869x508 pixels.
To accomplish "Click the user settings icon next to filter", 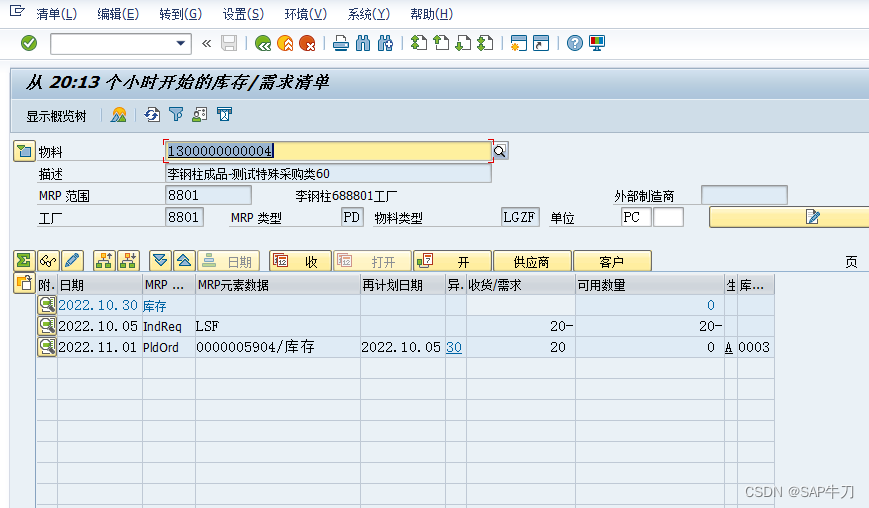I will tap(200, 115).
